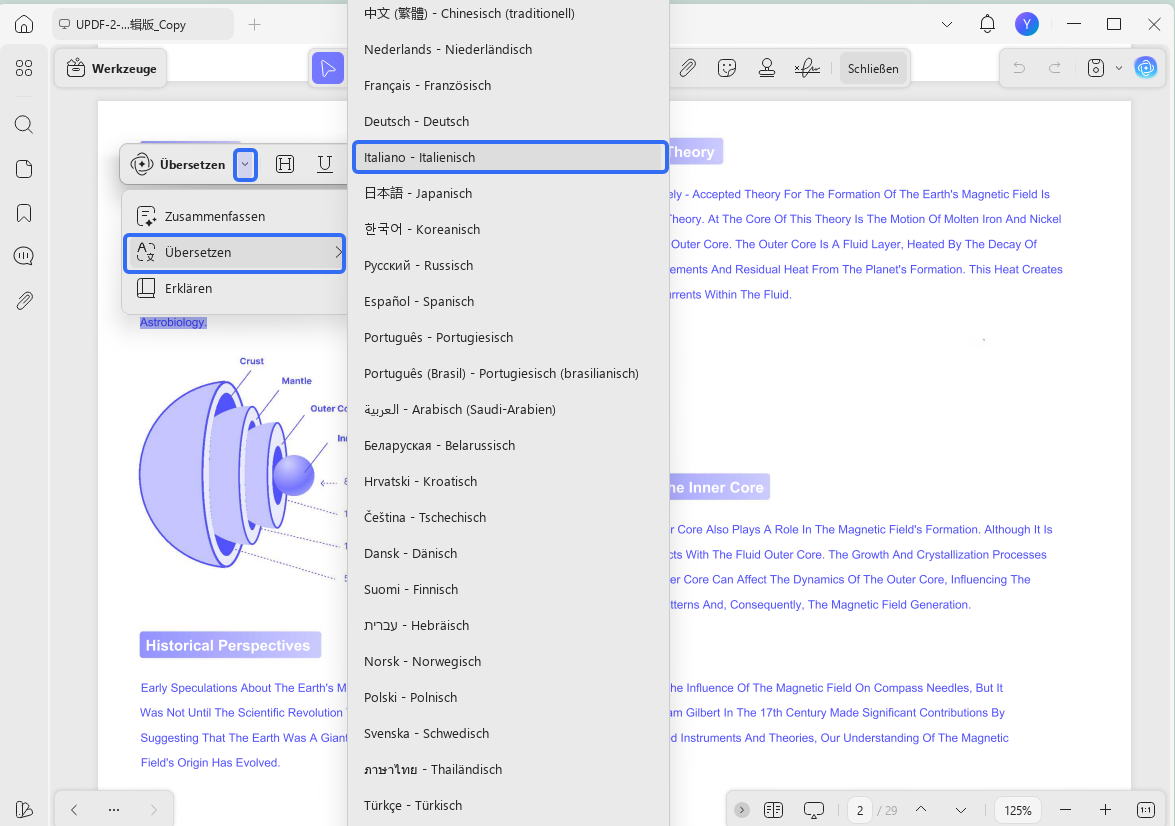Go to previous view with left arrow
Viewport: 1175px width, 826px height.
coord(74,810)
